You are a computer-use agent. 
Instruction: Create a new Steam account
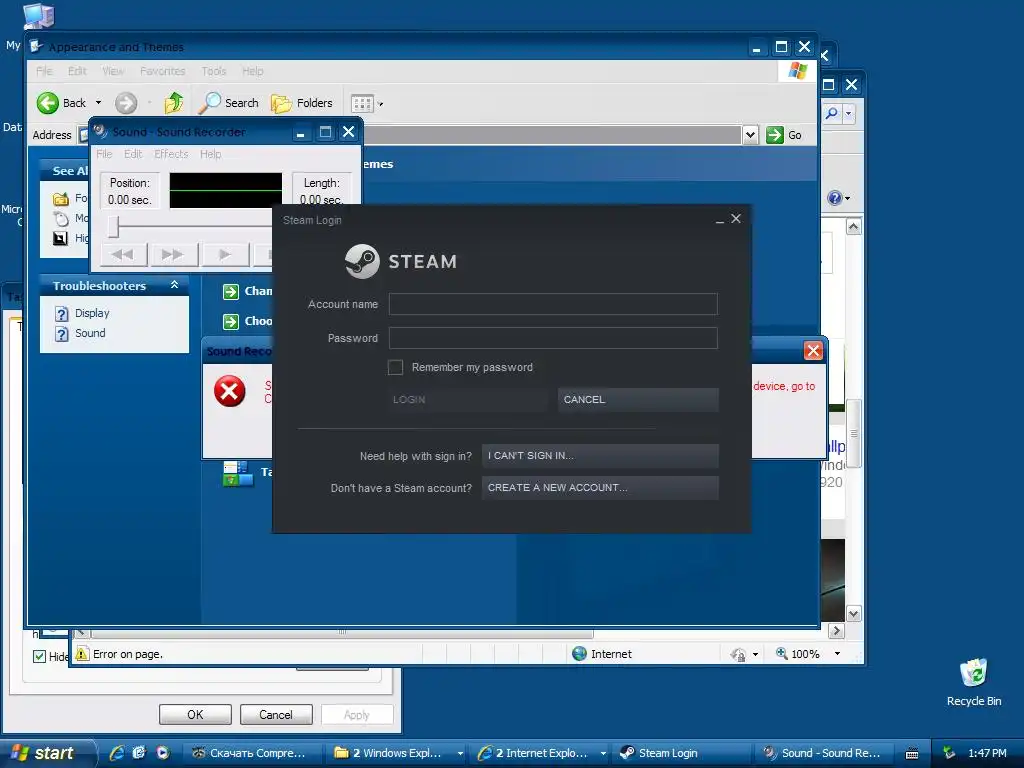click(600, 487)
